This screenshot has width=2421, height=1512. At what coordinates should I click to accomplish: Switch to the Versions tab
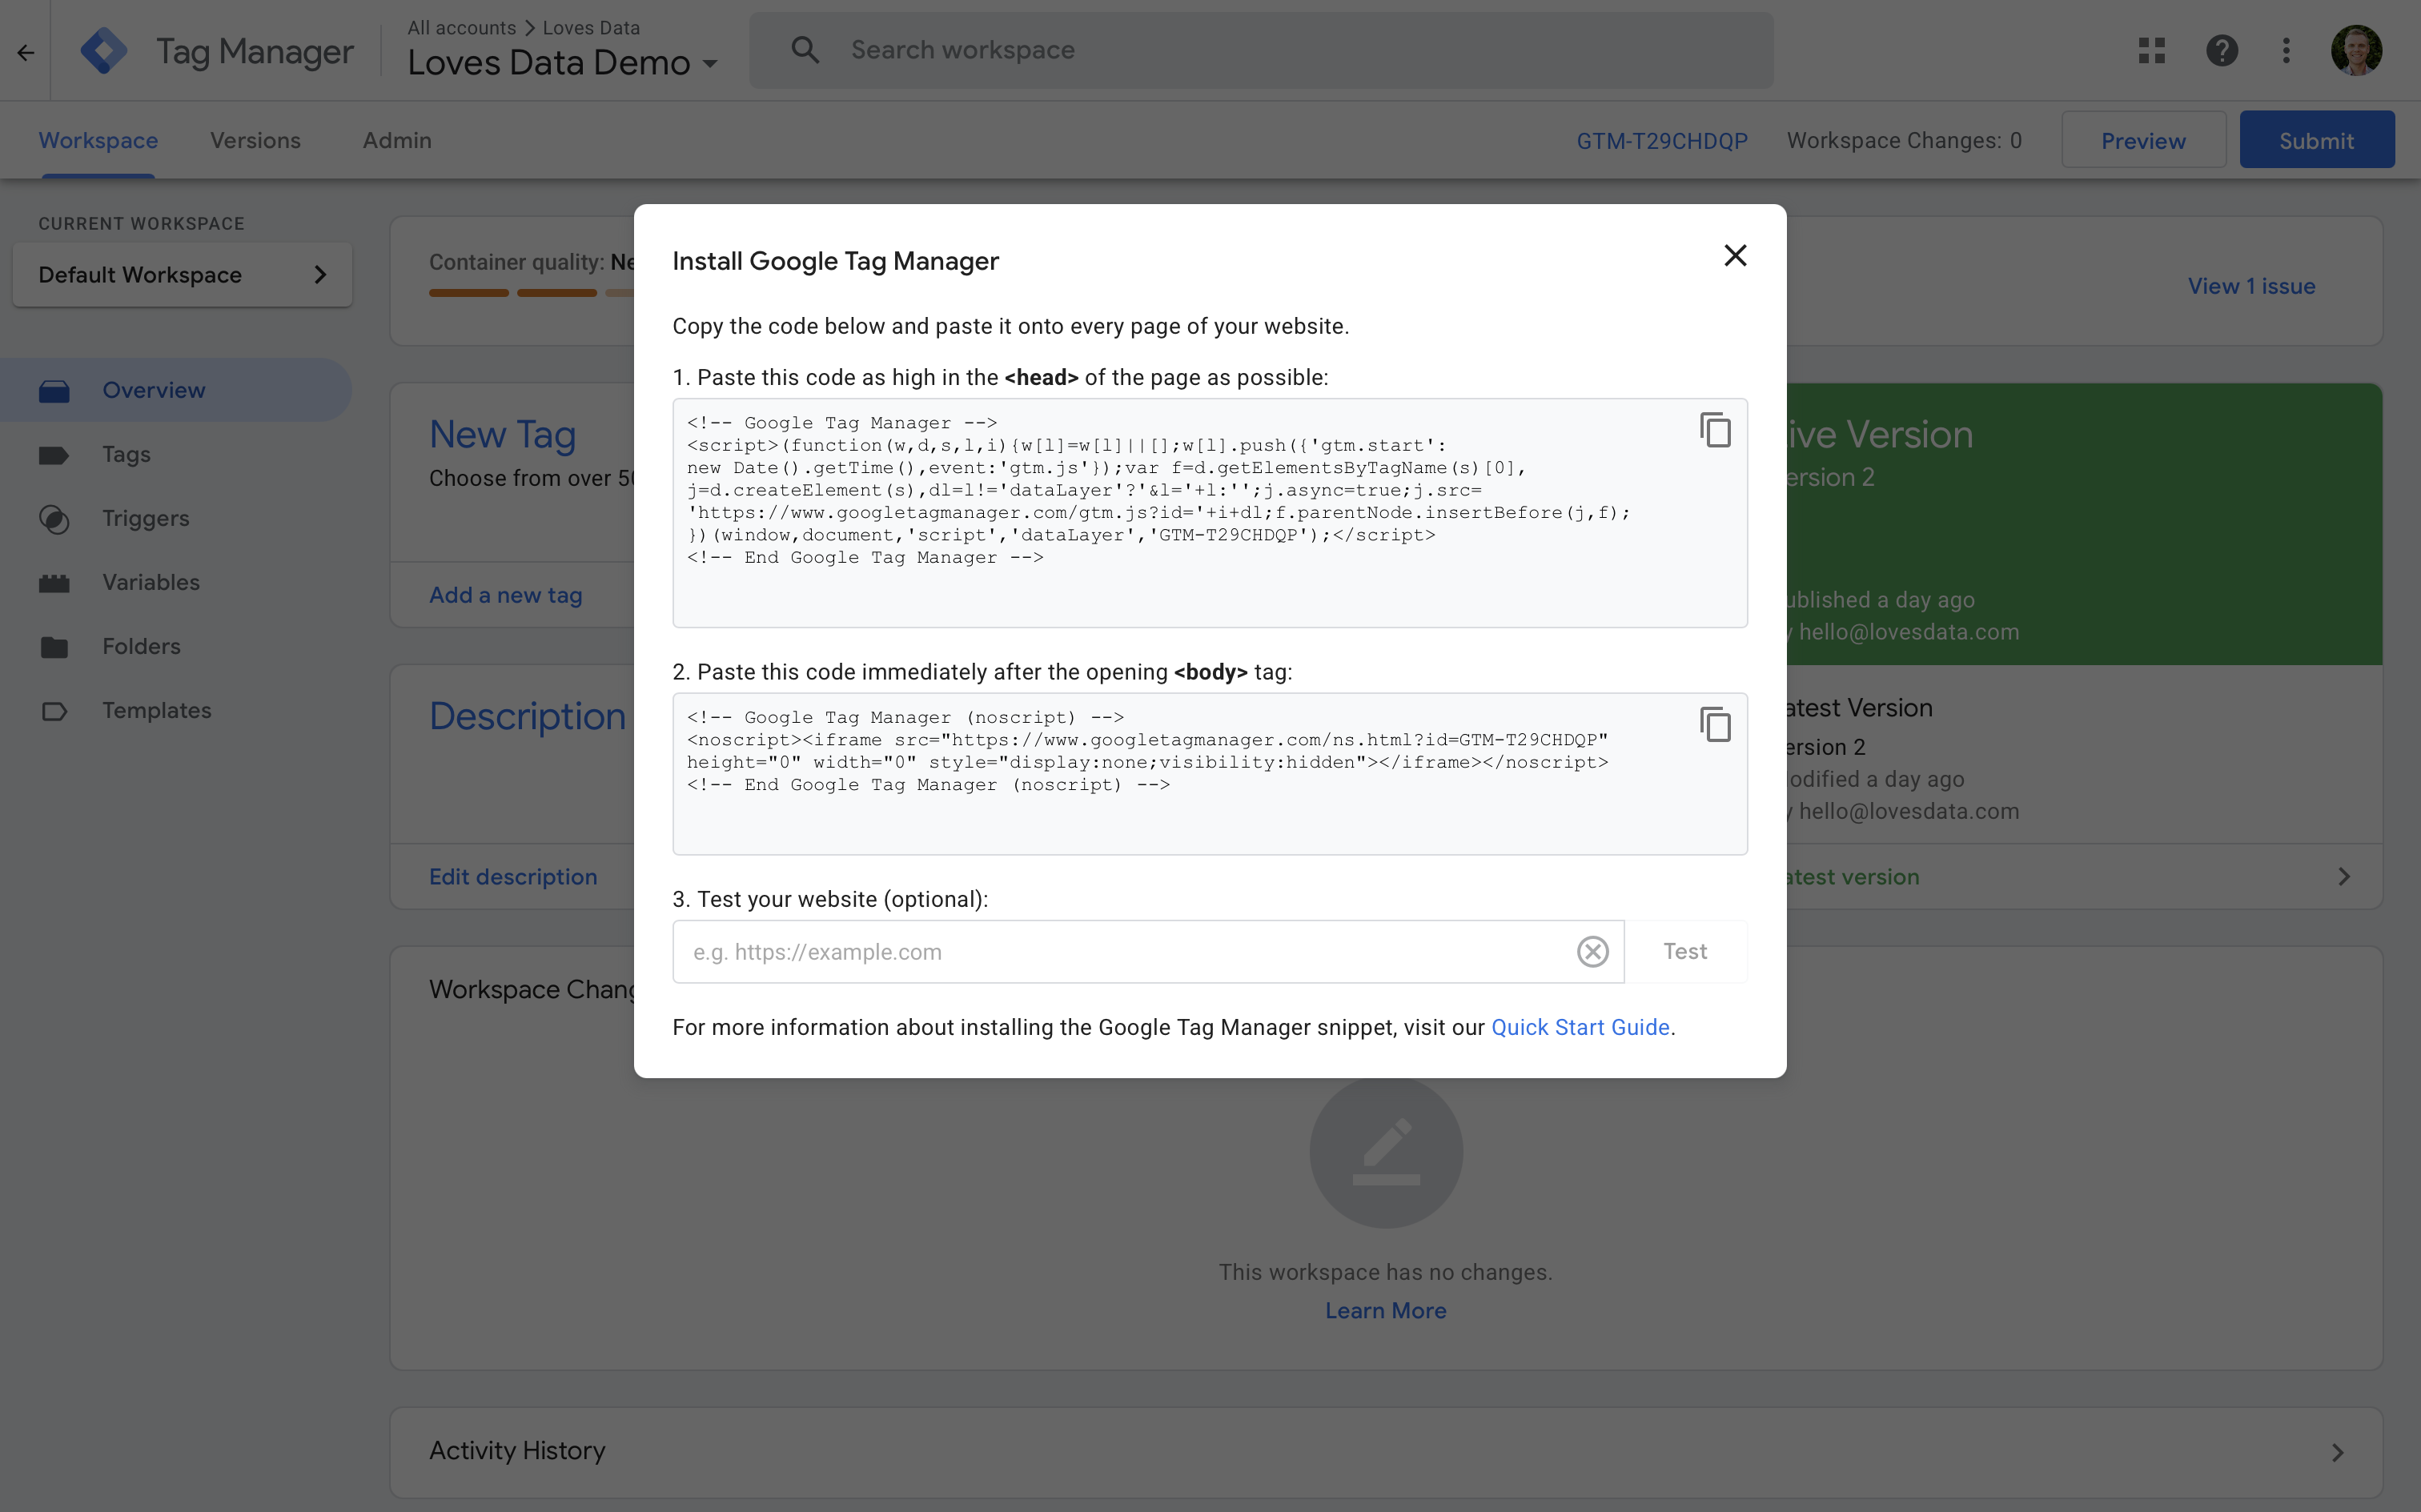coord(255,140)
